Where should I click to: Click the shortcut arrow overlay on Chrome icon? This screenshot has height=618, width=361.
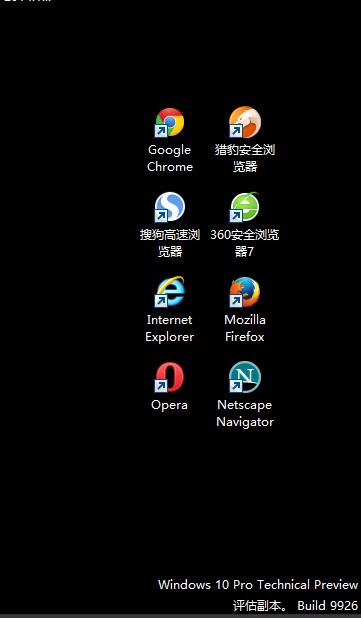pos(160,131)
